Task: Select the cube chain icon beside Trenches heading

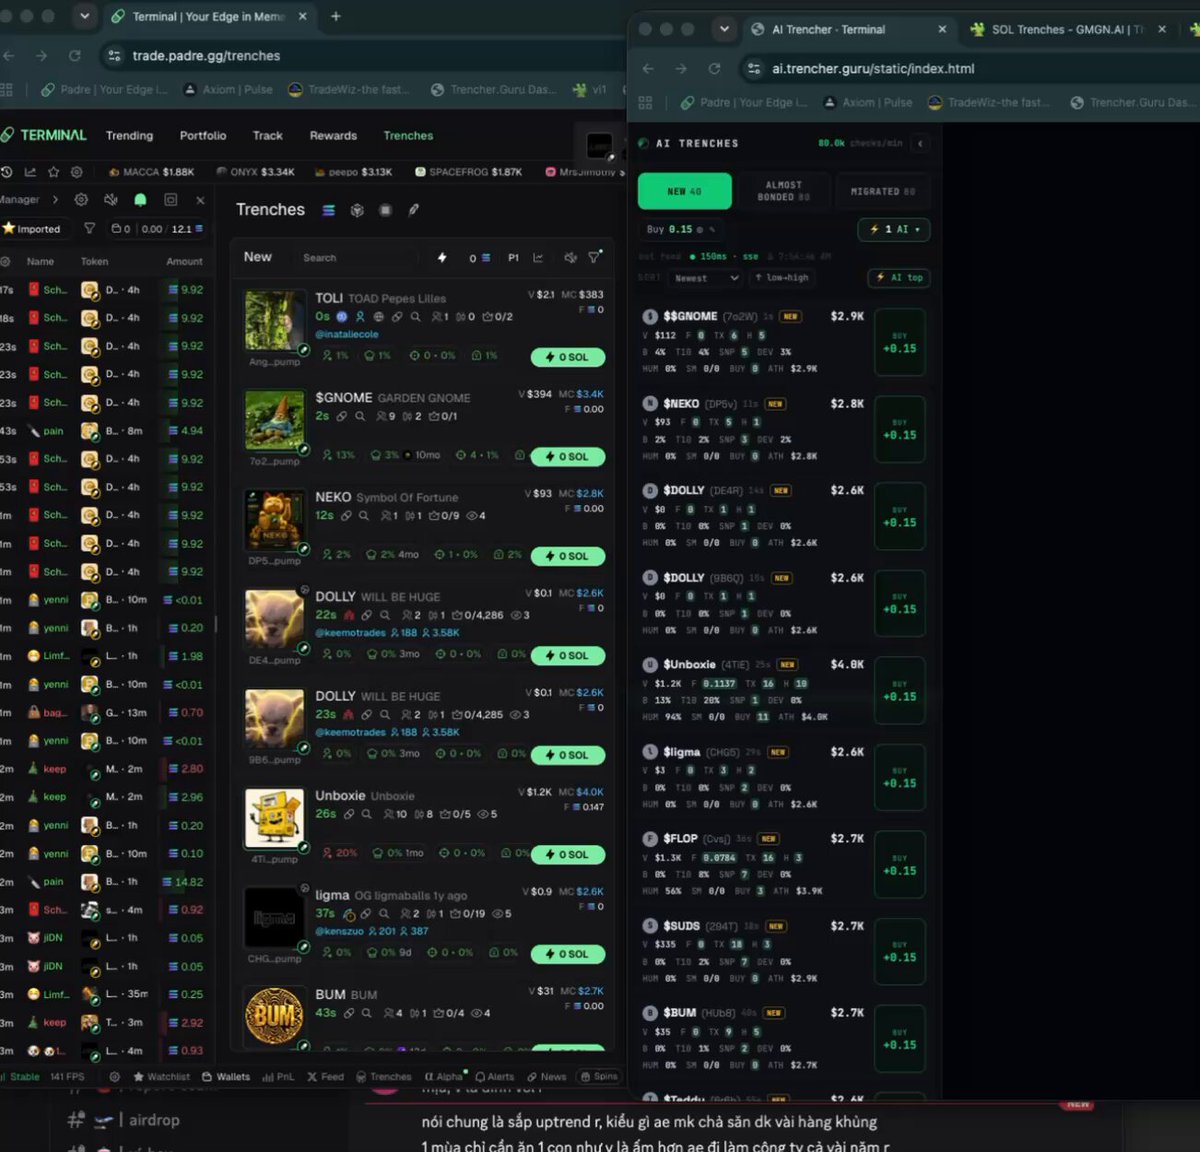Action: (x=357, y=210)
